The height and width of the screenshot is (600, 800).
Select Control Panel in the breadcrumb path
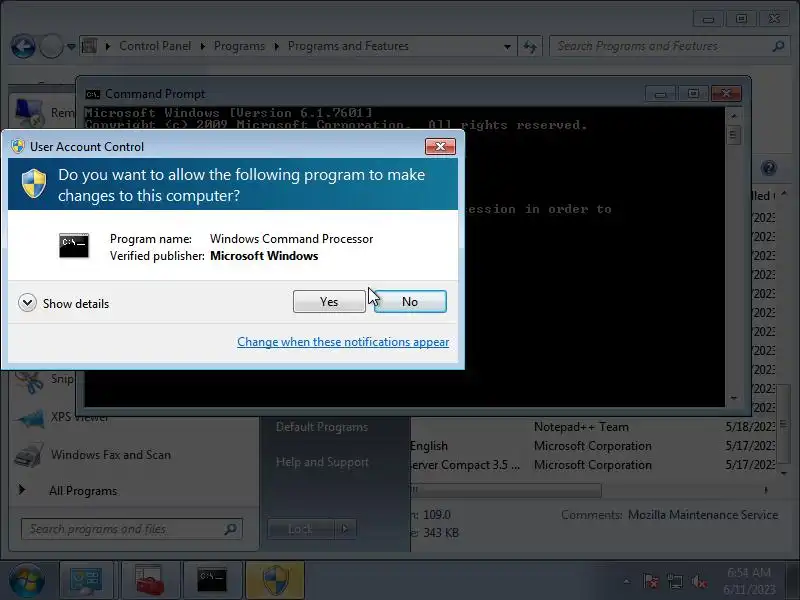[x=155, y=46]
